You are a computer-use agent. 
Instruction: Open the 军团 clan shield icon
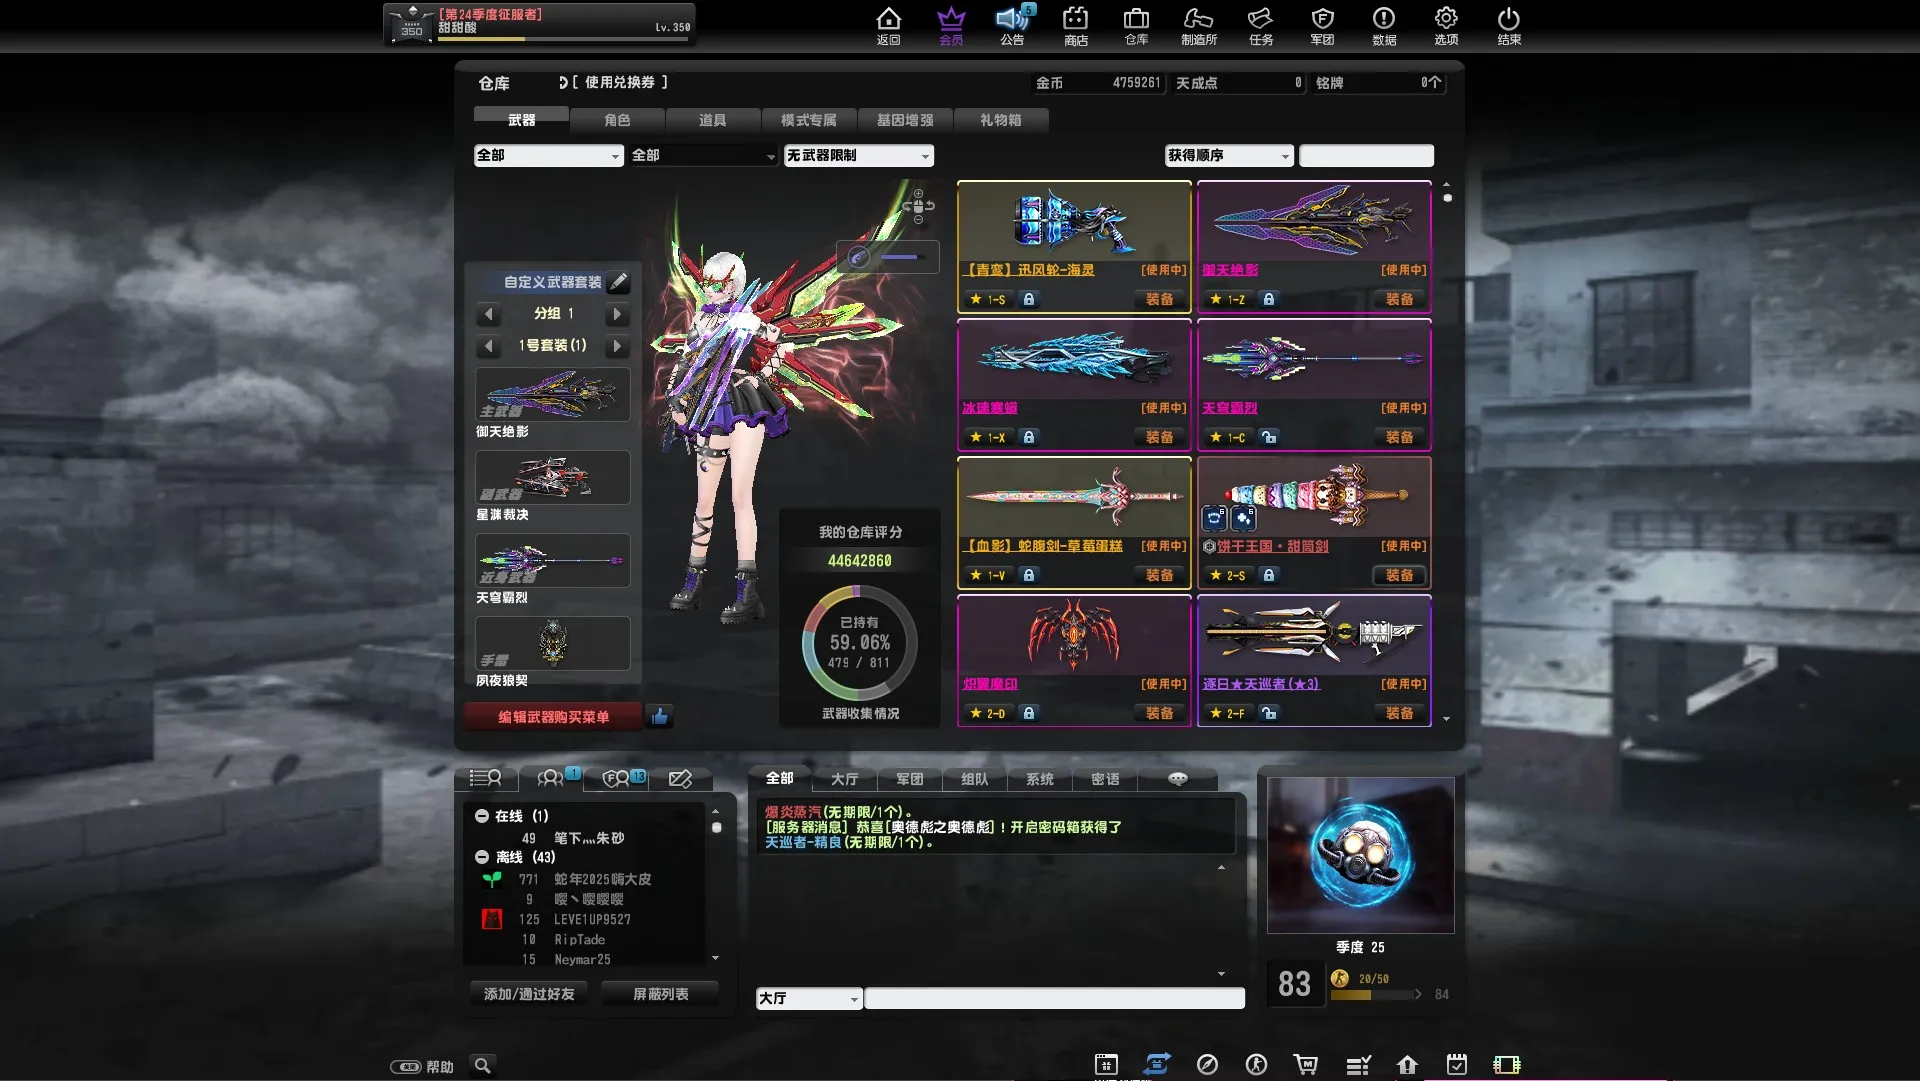(1322, 26)
